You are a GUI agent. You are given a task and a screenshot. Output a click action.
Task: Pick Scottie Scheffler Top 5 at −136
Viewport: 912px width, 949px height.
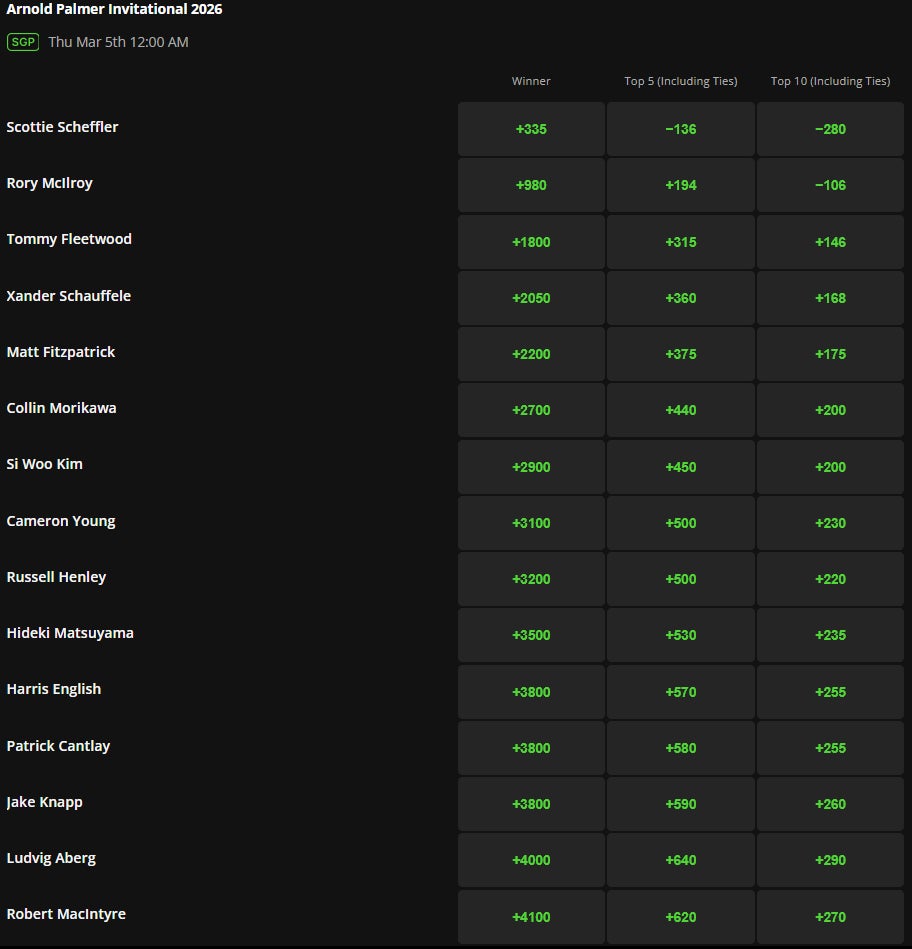coord(680,129)
